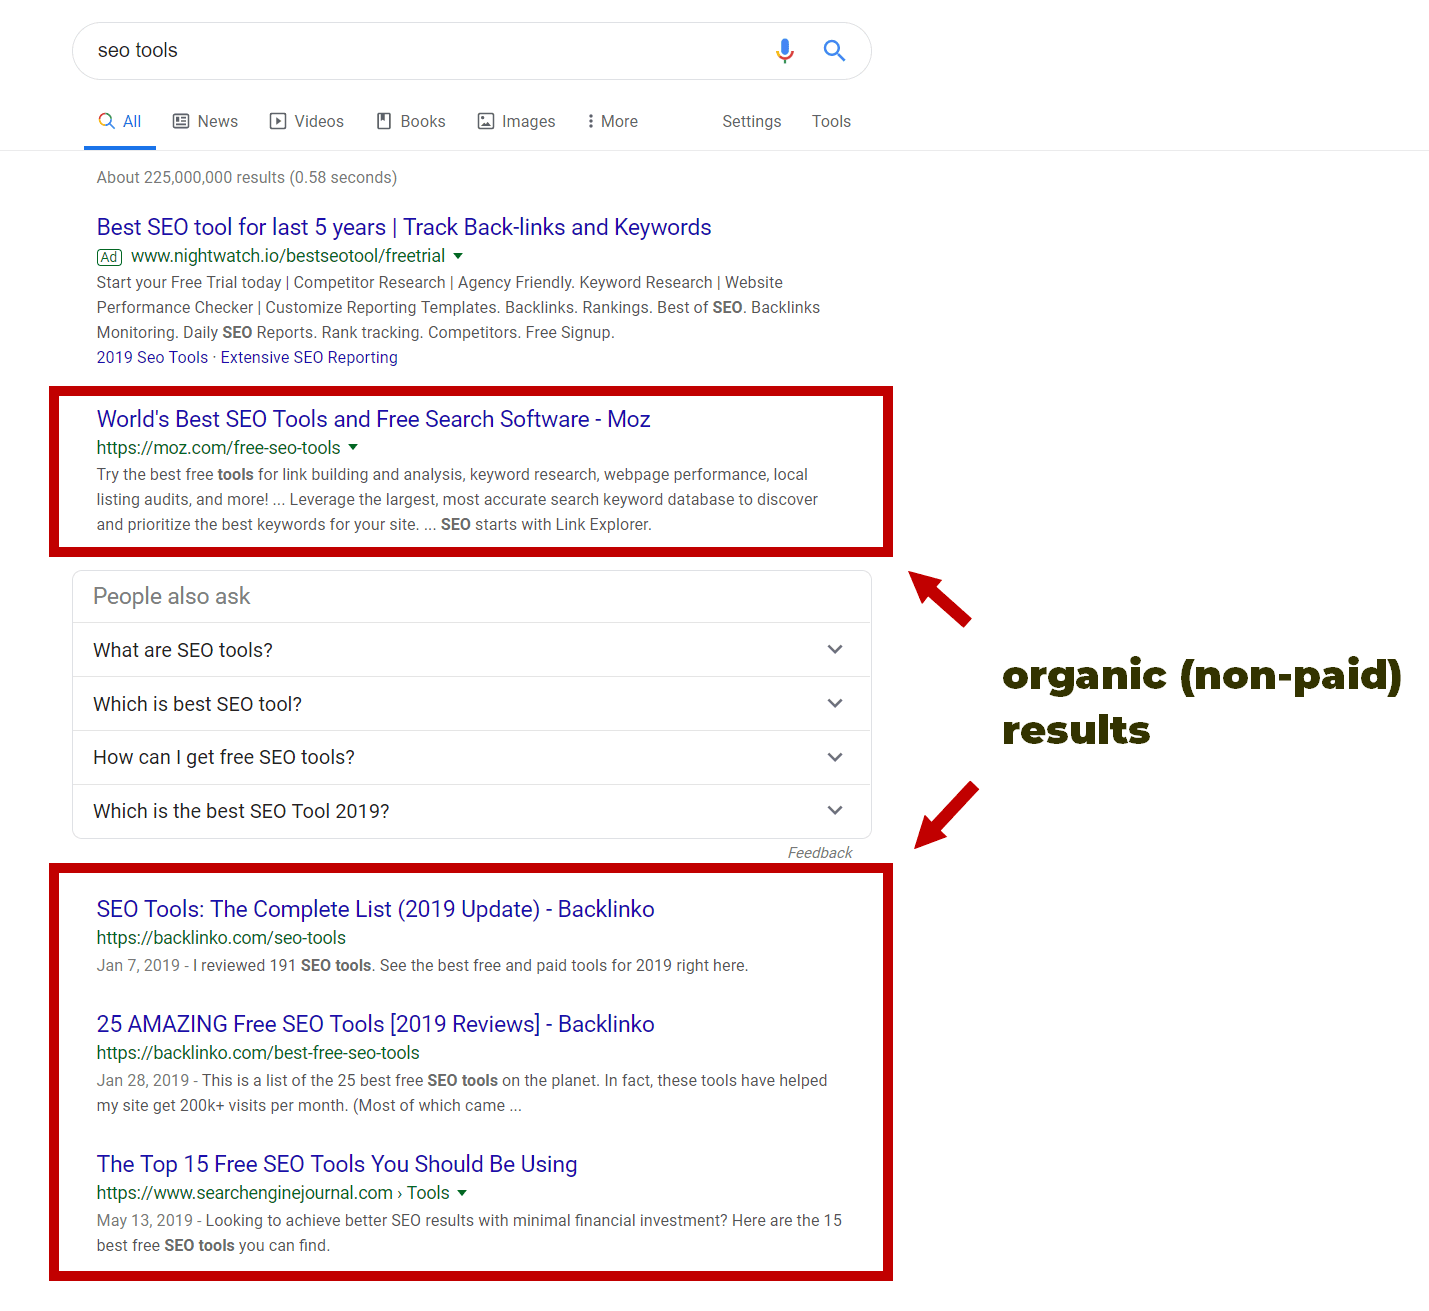Image resolution: width=1429 pixels, height=1311 pixels.
Task: Open '2019 Seo Tools' sitelink
Action: pyautogui.click(x=152, y=357)
